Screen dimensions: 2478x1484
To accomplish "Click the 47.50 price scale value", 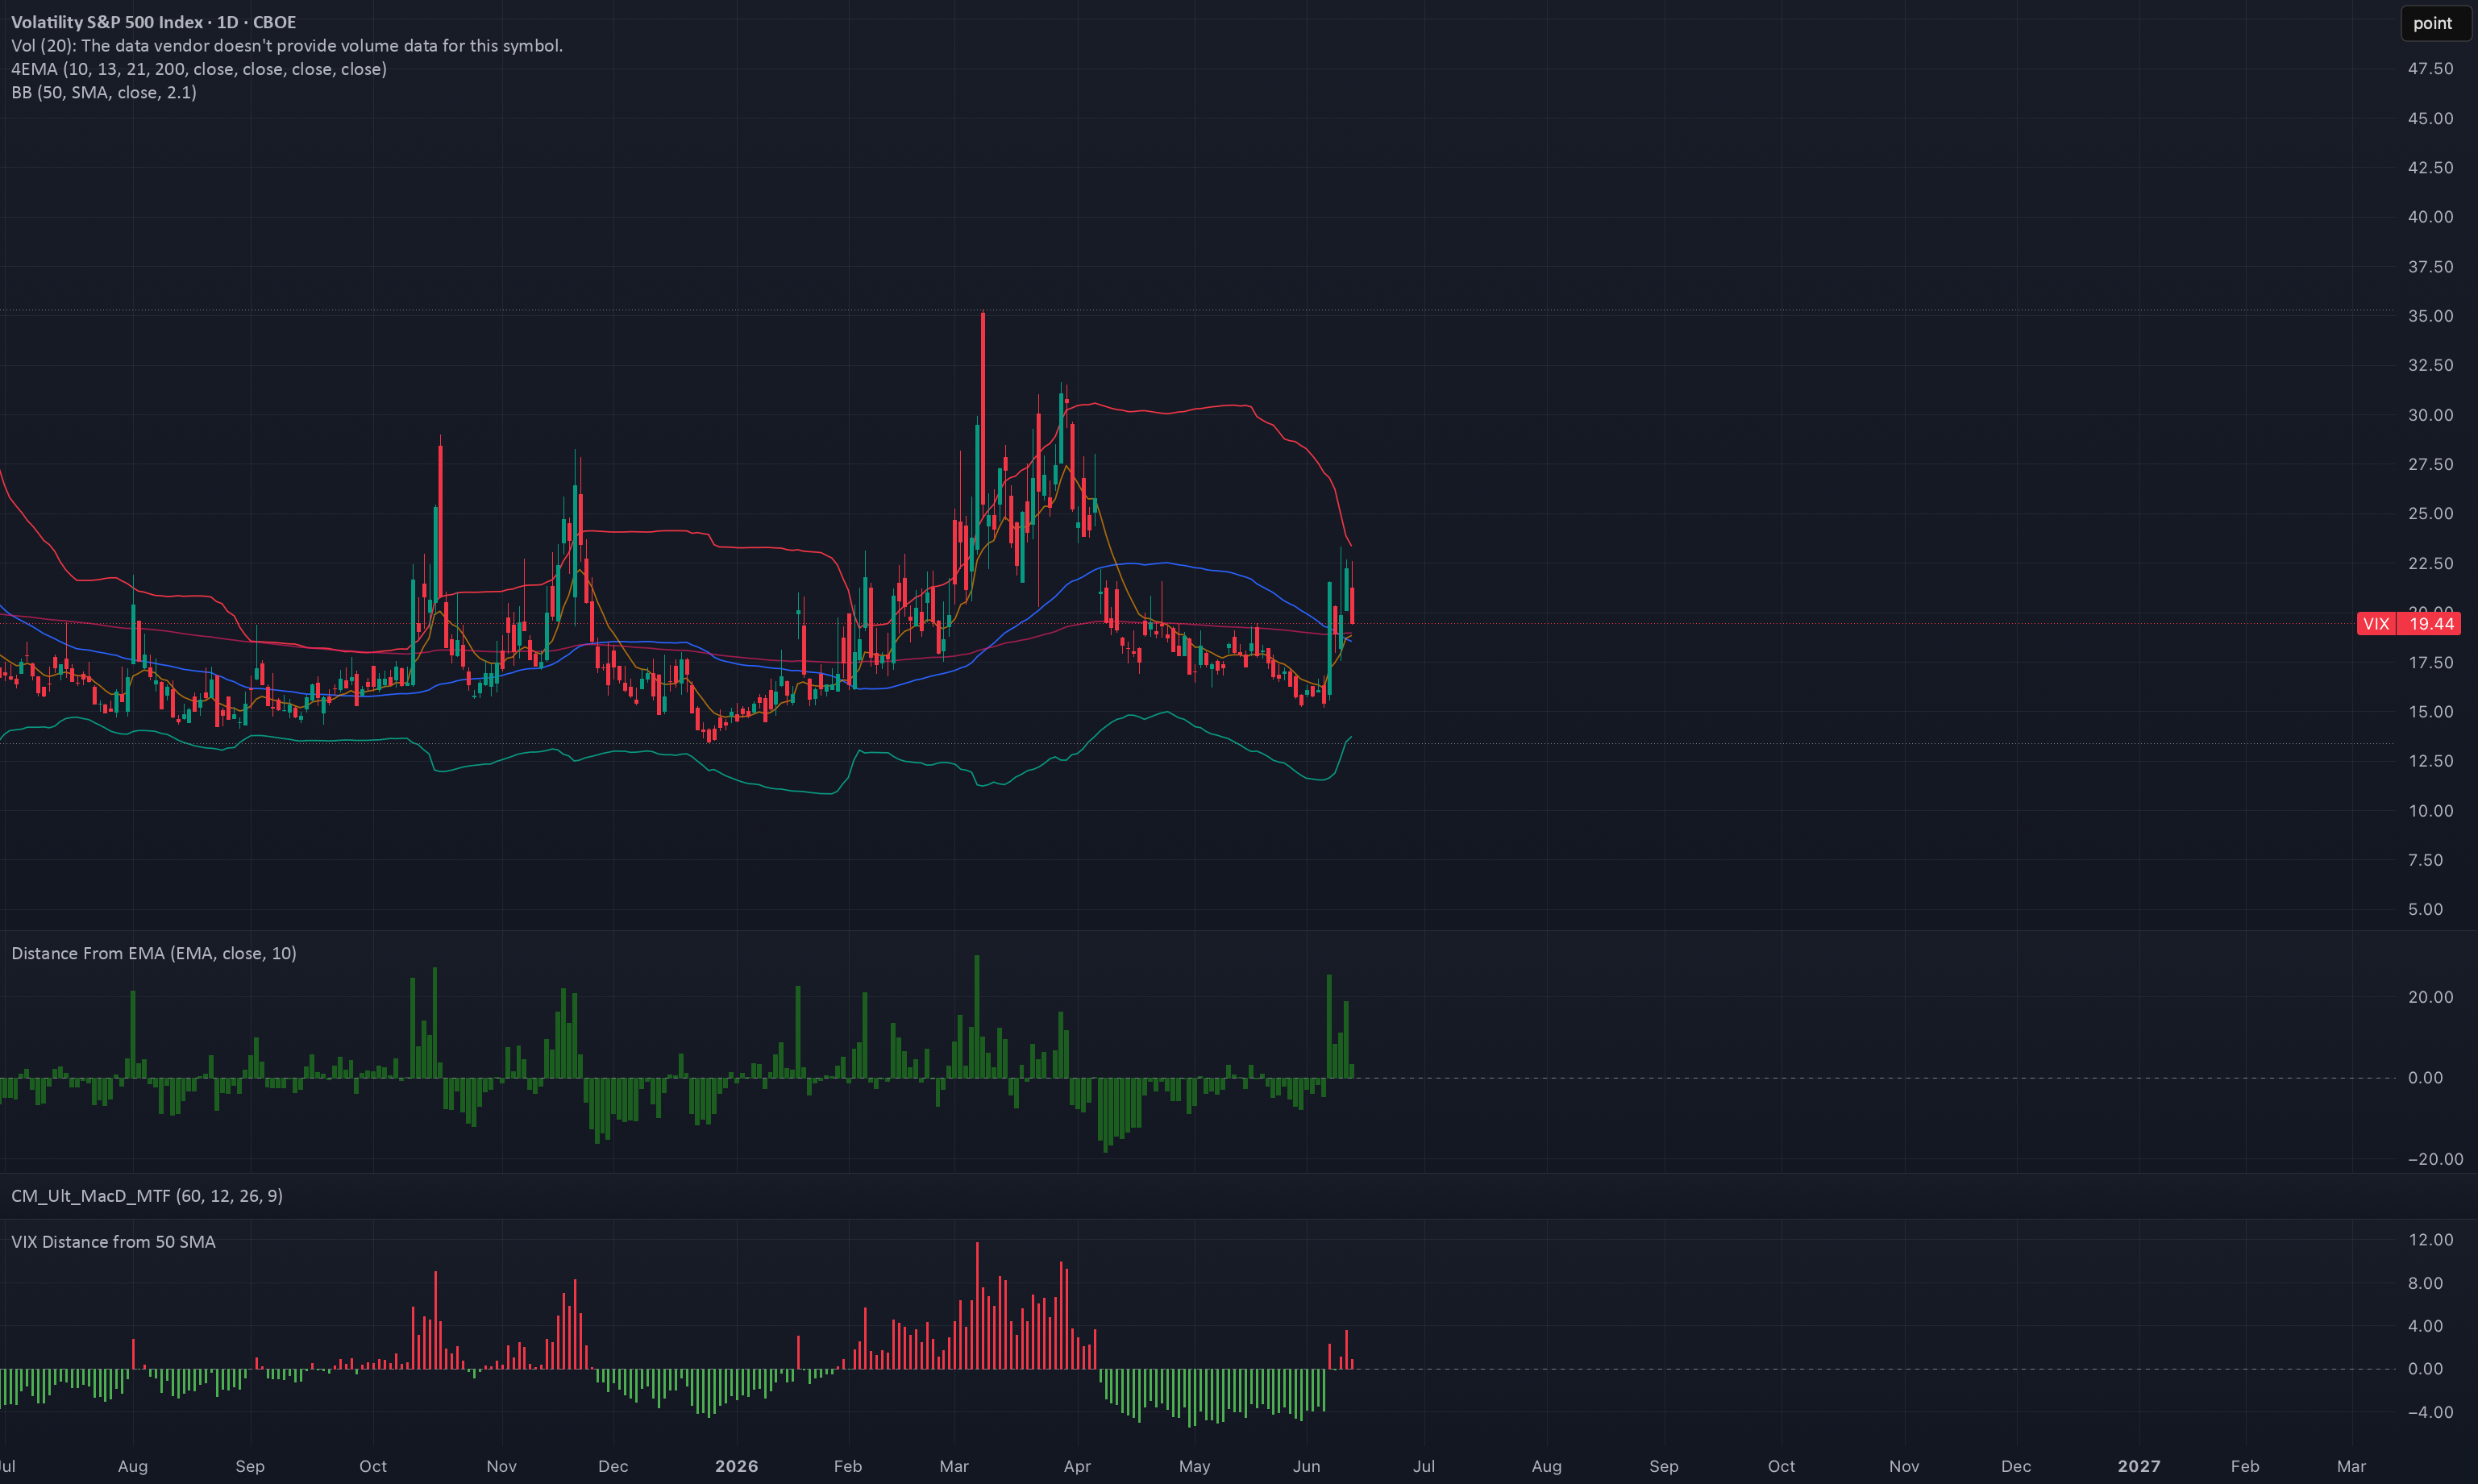I will pyautogui.click(x=2430, y=69).
